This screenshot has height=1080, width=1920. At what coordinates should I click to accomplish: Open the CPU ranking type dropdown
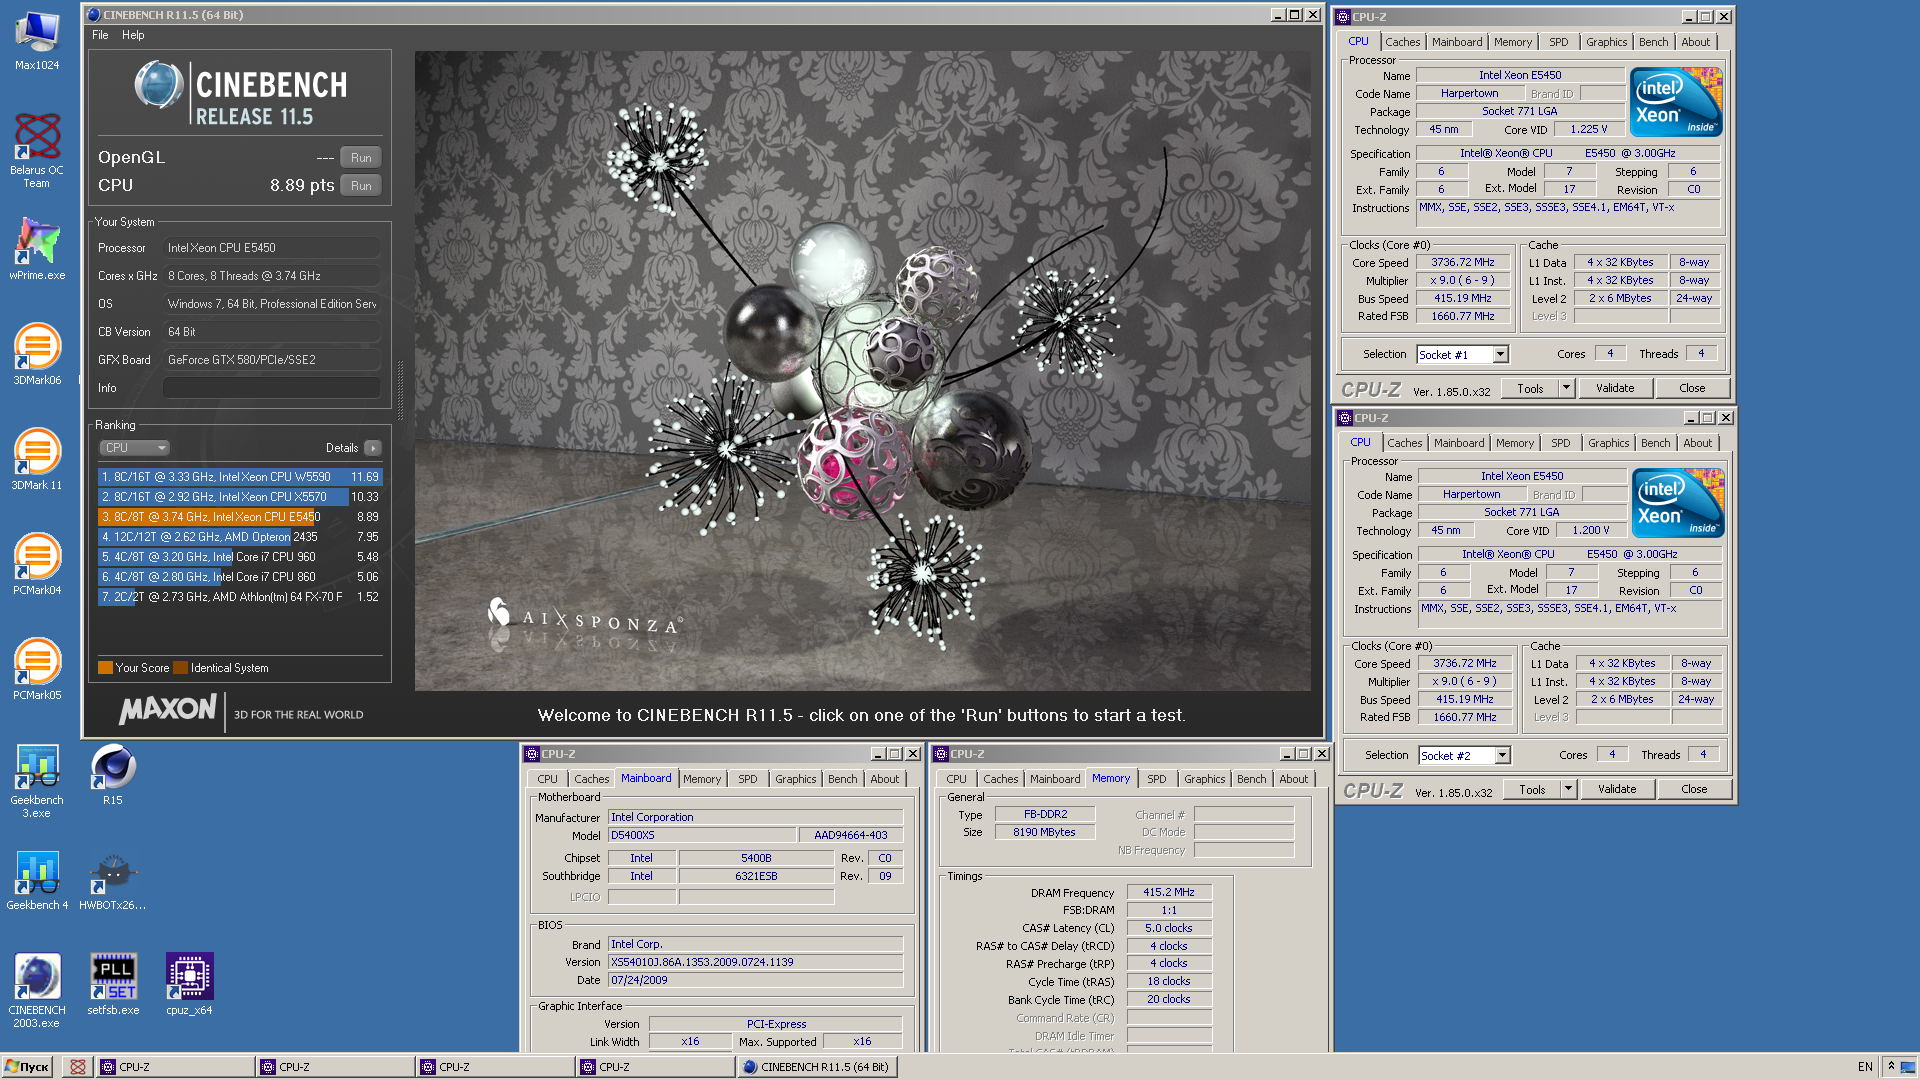click(134, 448)
